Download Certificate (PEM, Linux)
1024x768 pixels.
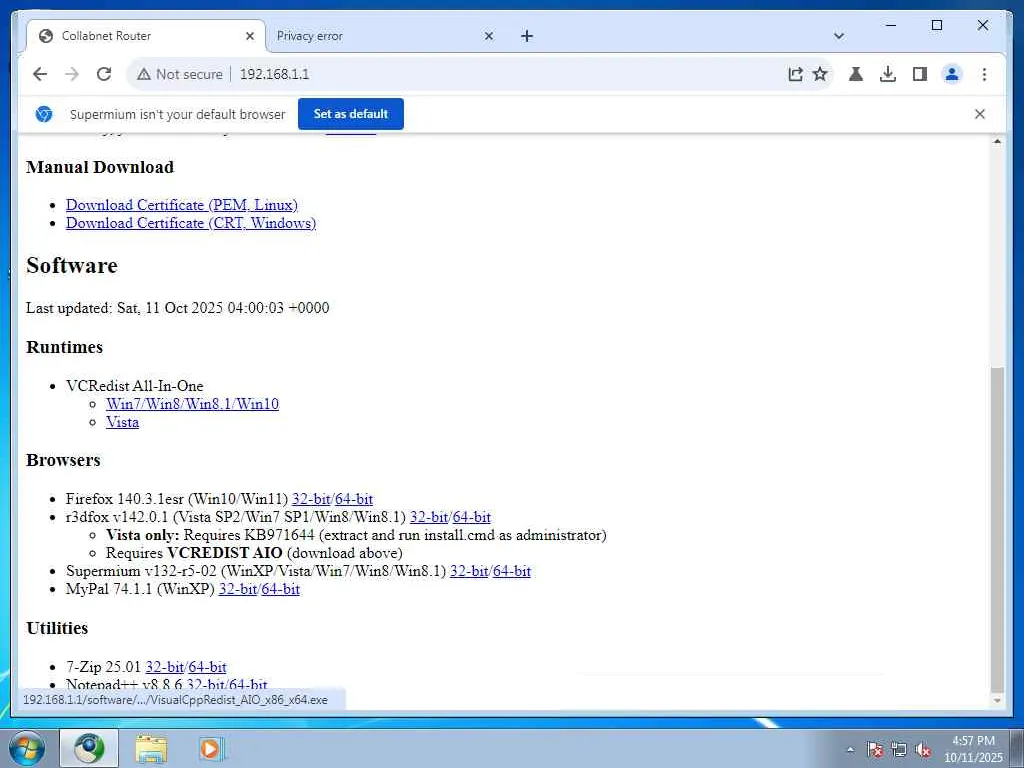182,205
